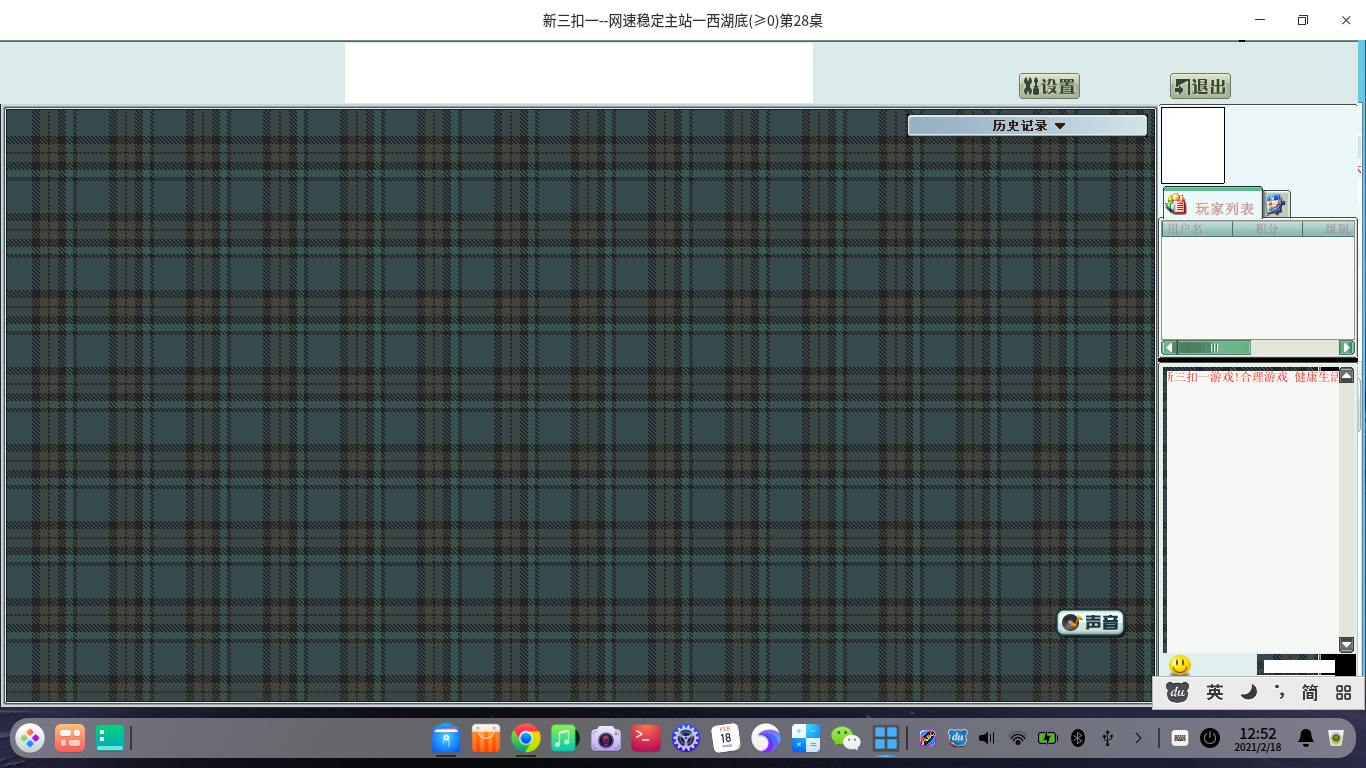This screenshot has width=1366, height=768.
Task: Open input method toolbox grid icon
Action: [1343, 692]
